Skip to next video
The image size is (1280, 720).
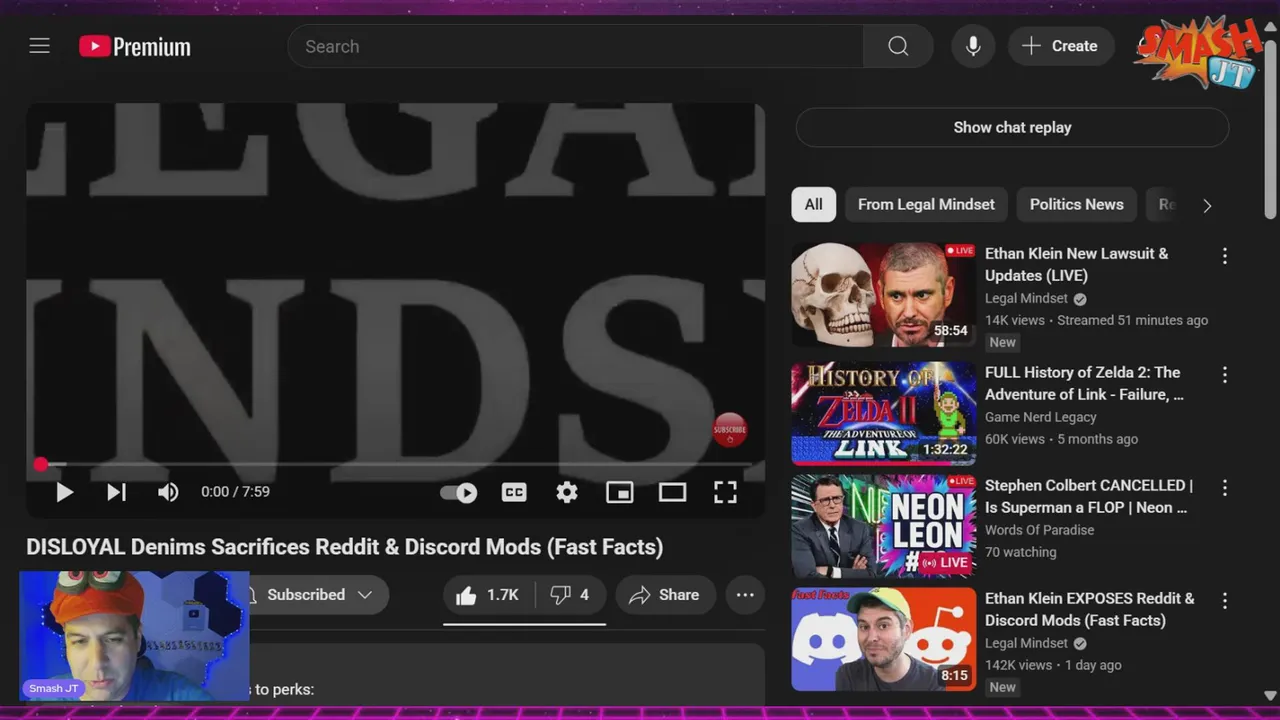[116, 492]
